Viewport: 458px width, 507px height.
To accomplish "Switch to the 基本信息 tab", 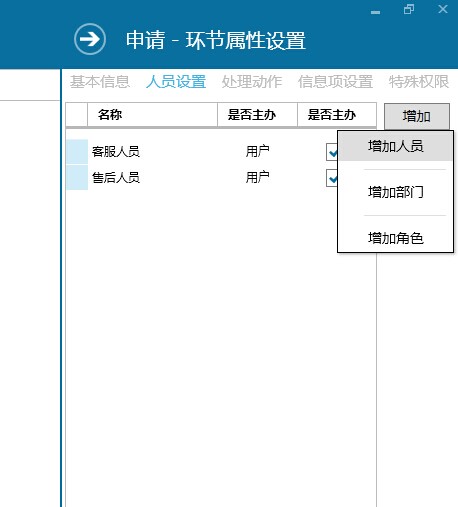I will [x=100, y=82].
